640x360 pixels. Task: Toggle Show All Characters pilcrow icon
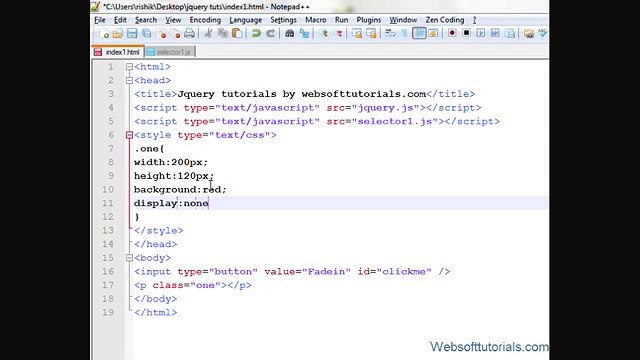pyautogui.click(x=404, y=33)
